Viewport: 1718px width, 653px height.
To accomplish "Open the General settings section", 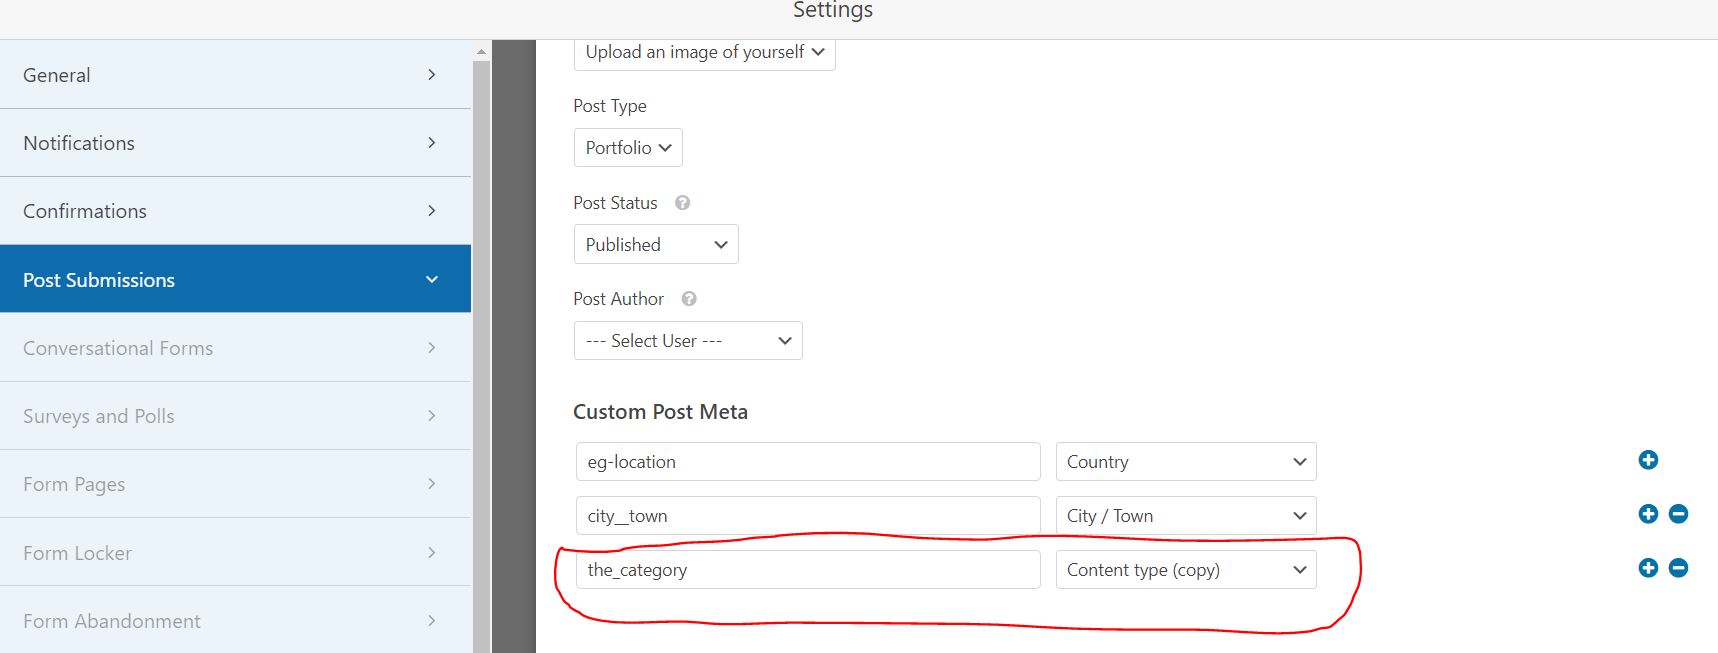I will (235, 75).
